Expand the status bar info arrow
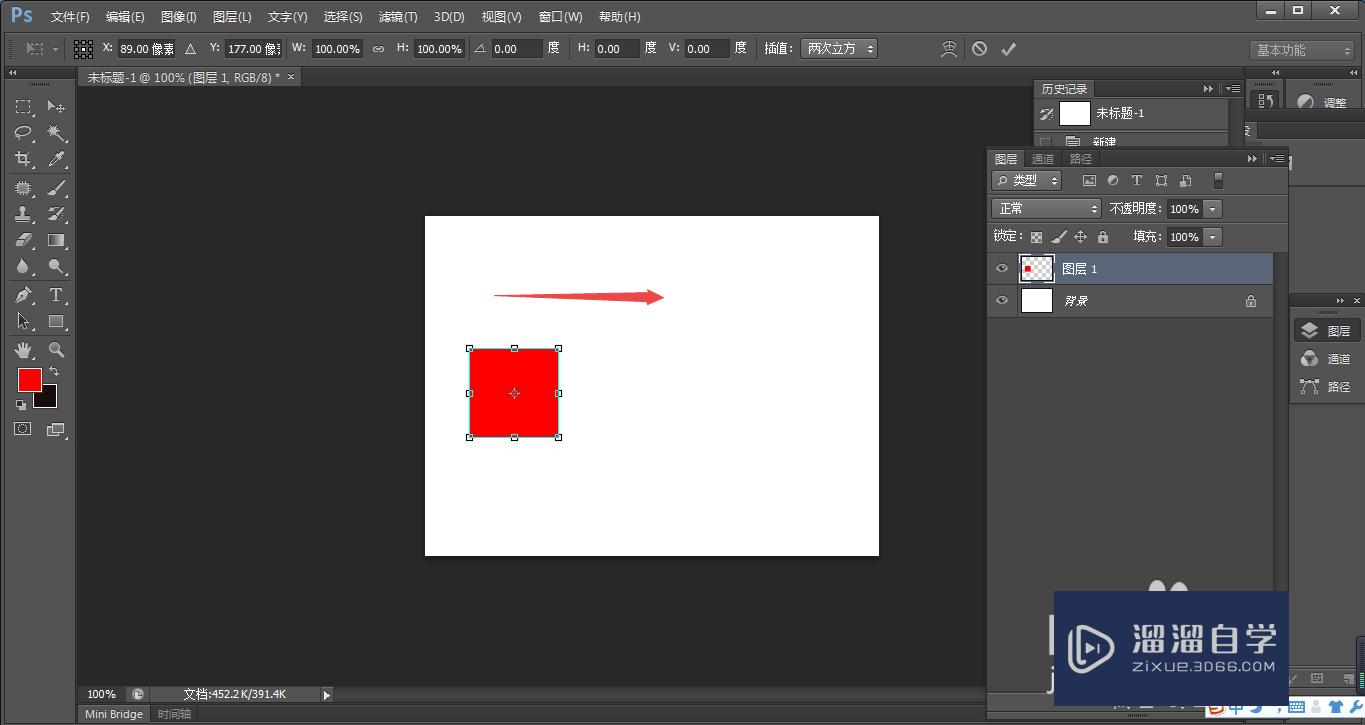The width and height of the screenshot is (1365, 725). pos(326,694)
